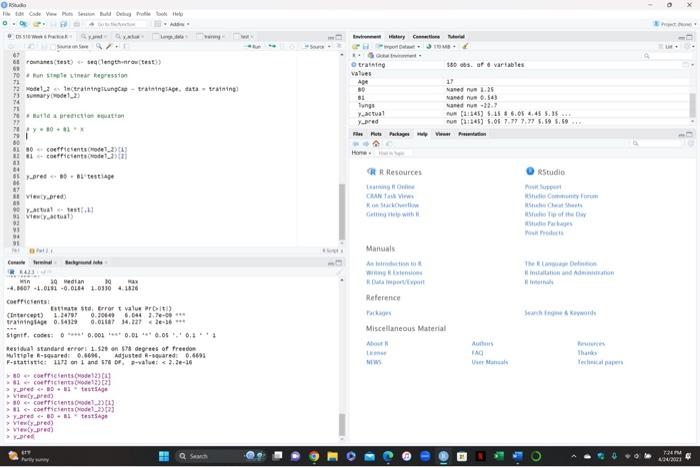Click the console vertical scrollbar
This screenshot has width=700, height=468.
[x=342, y=424]
